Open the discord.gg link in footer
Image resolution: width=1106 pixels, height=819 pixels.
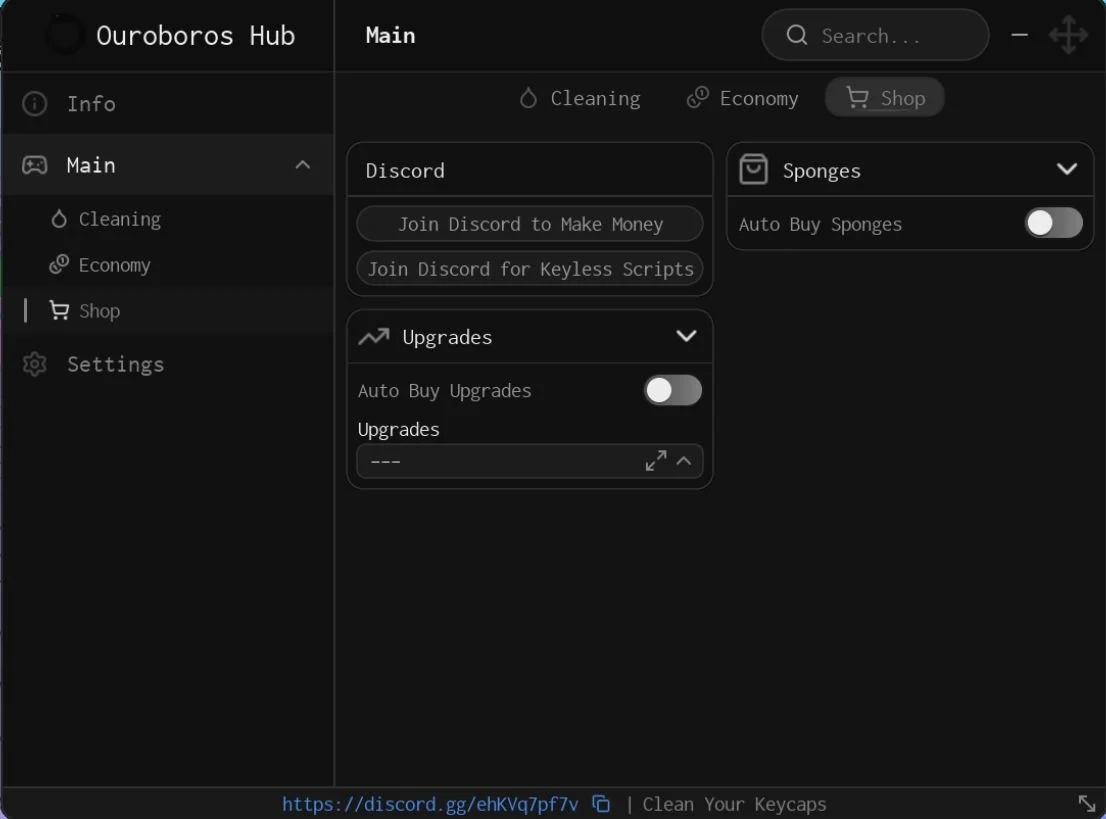[x=430, y=804]
